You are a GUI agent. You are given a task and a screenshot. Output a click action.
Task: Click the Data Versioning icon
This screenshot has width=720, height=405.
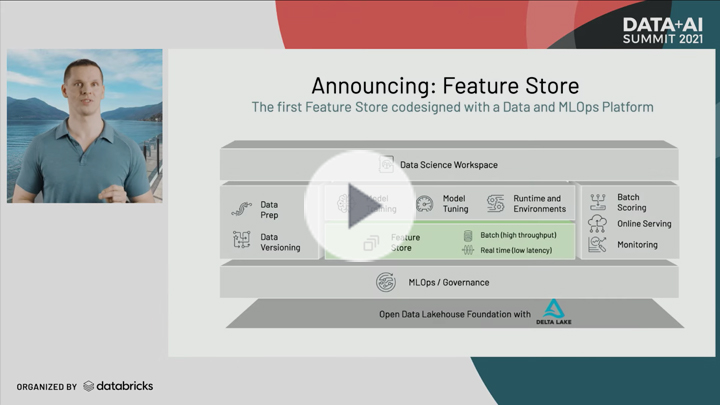[242, 240]
